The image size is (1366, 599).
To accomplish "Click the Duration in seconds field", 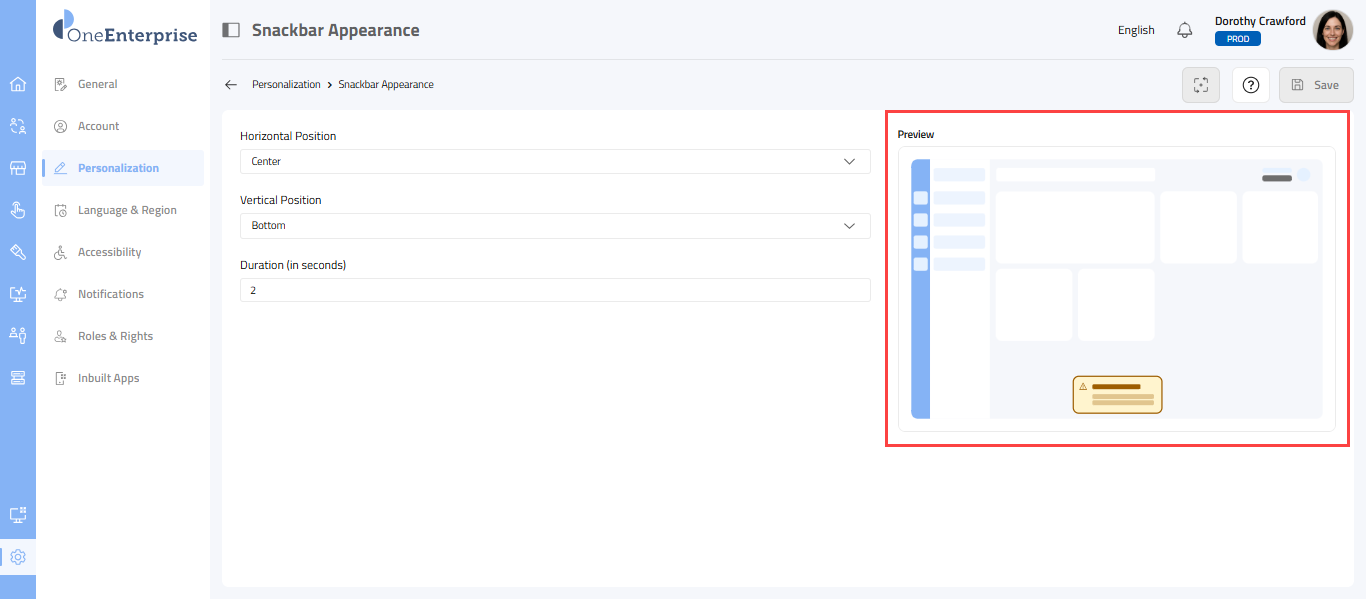I will 555,290.
